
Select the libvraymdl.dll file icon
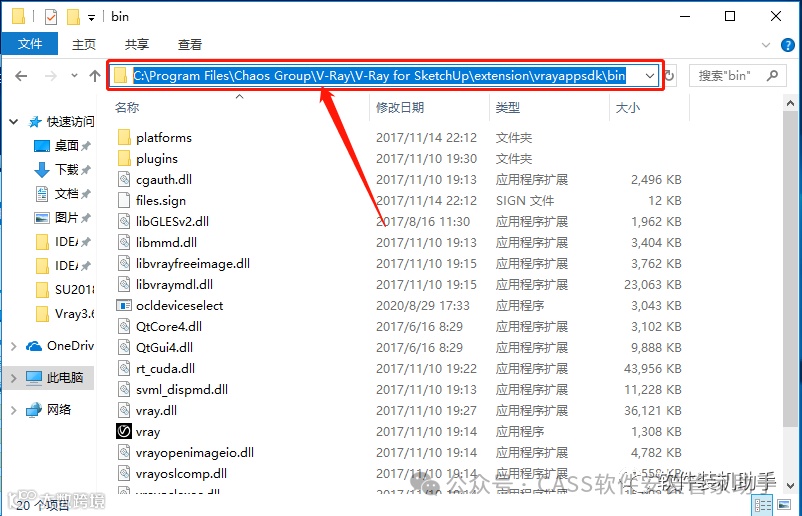pyautogui.click(x=124, y=284)
